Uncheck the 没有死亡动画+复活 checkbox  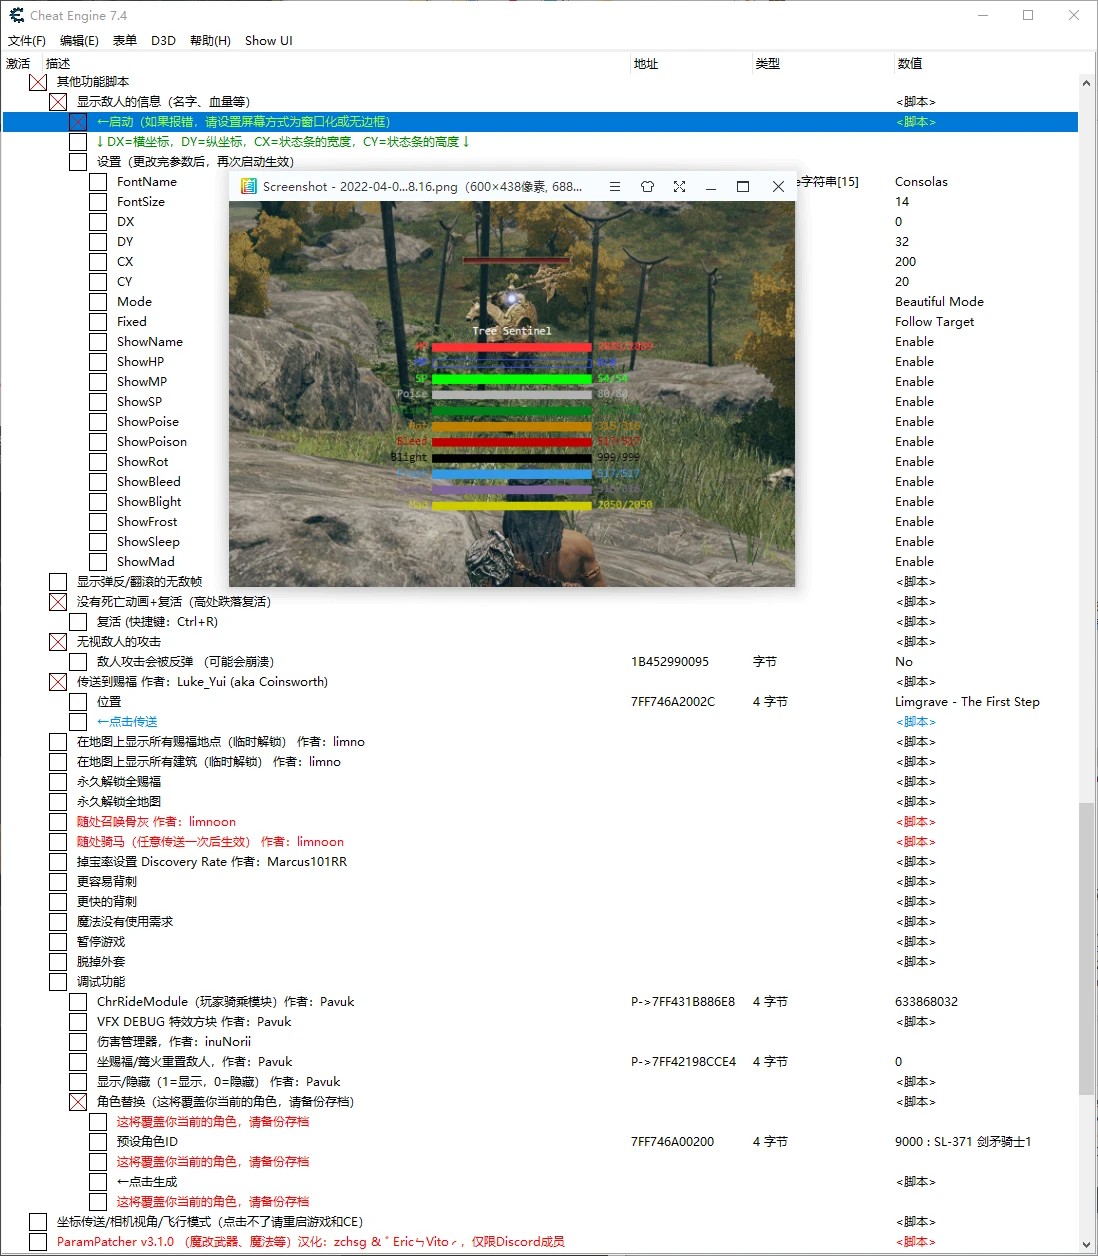[x=58, y=602]
